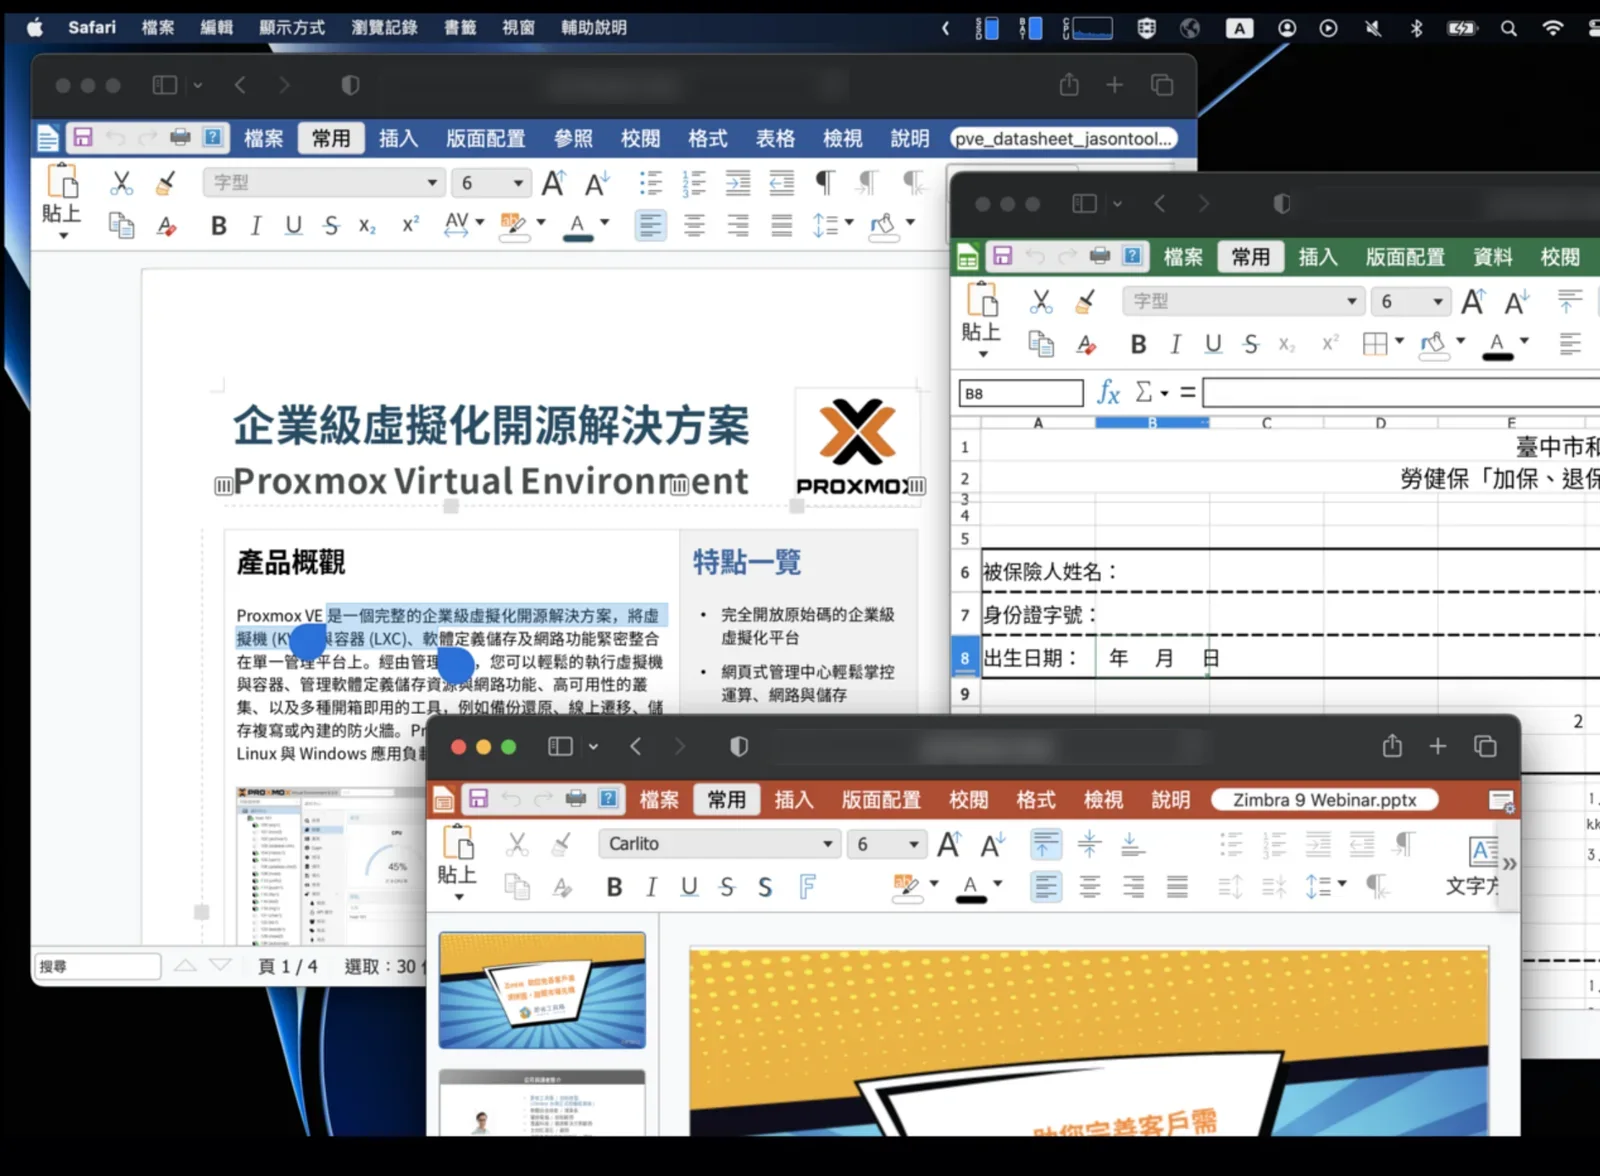Click Subscript icon in Writer toolbar
The image size is (1600, 1176).
point(367,226)
